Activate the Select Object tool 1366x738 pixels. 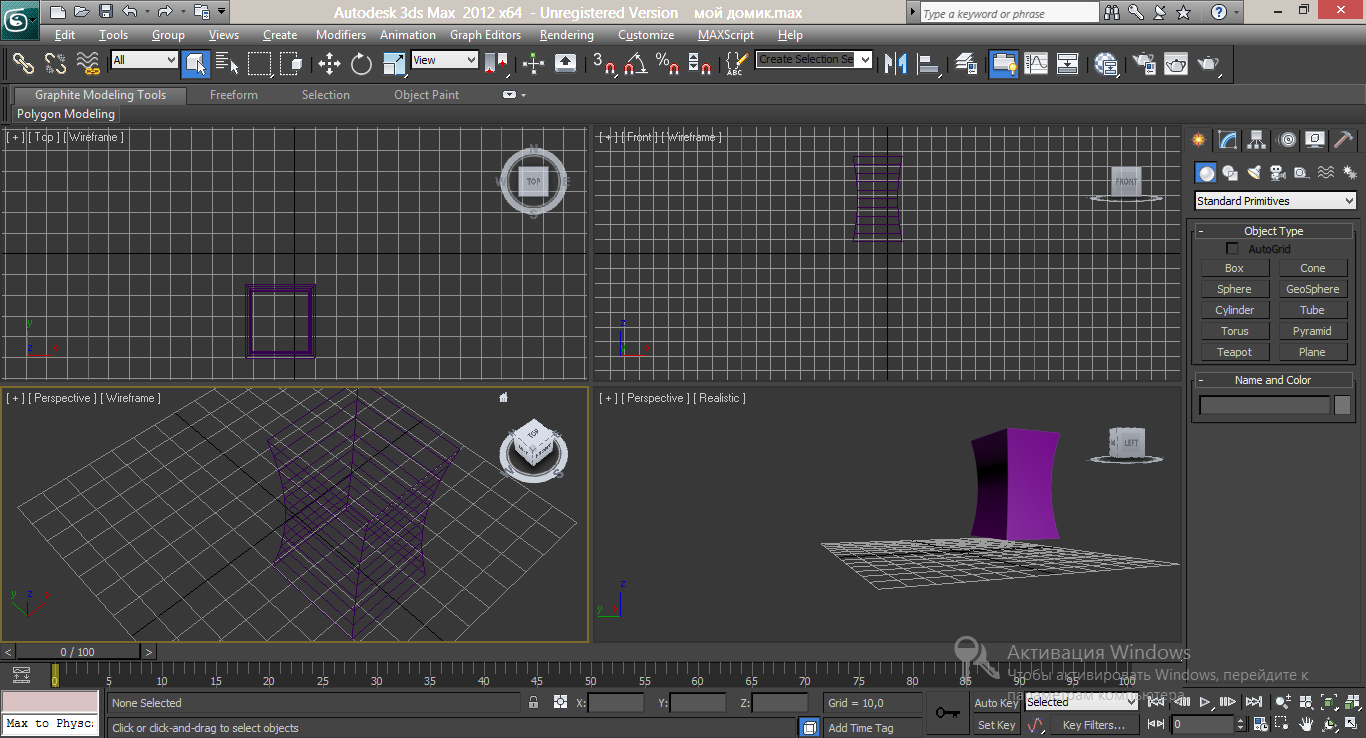tap(195, 64)
